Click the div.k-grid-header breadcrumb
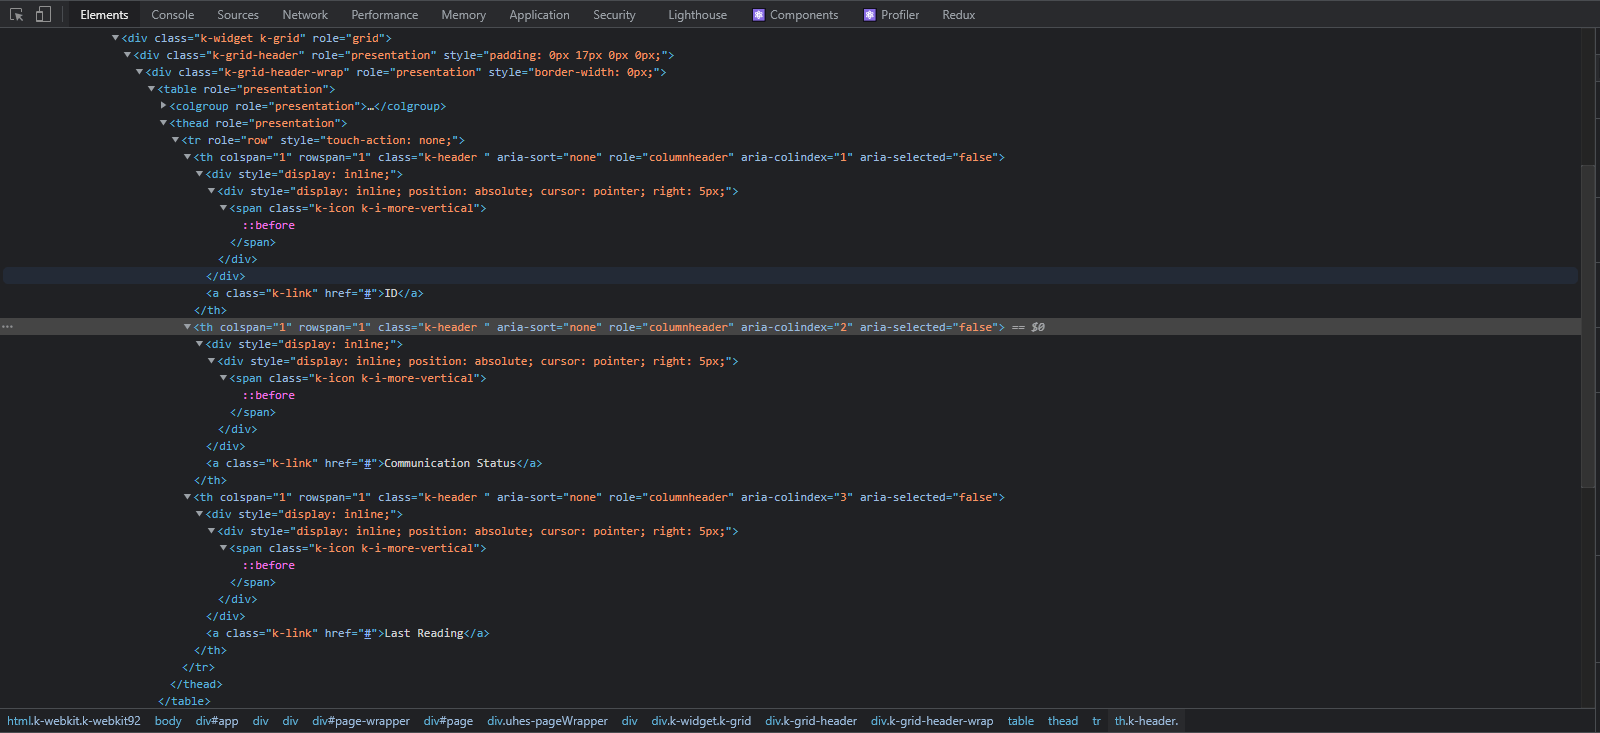Viewport: 1600px width, 733px height. pos(811,721)
